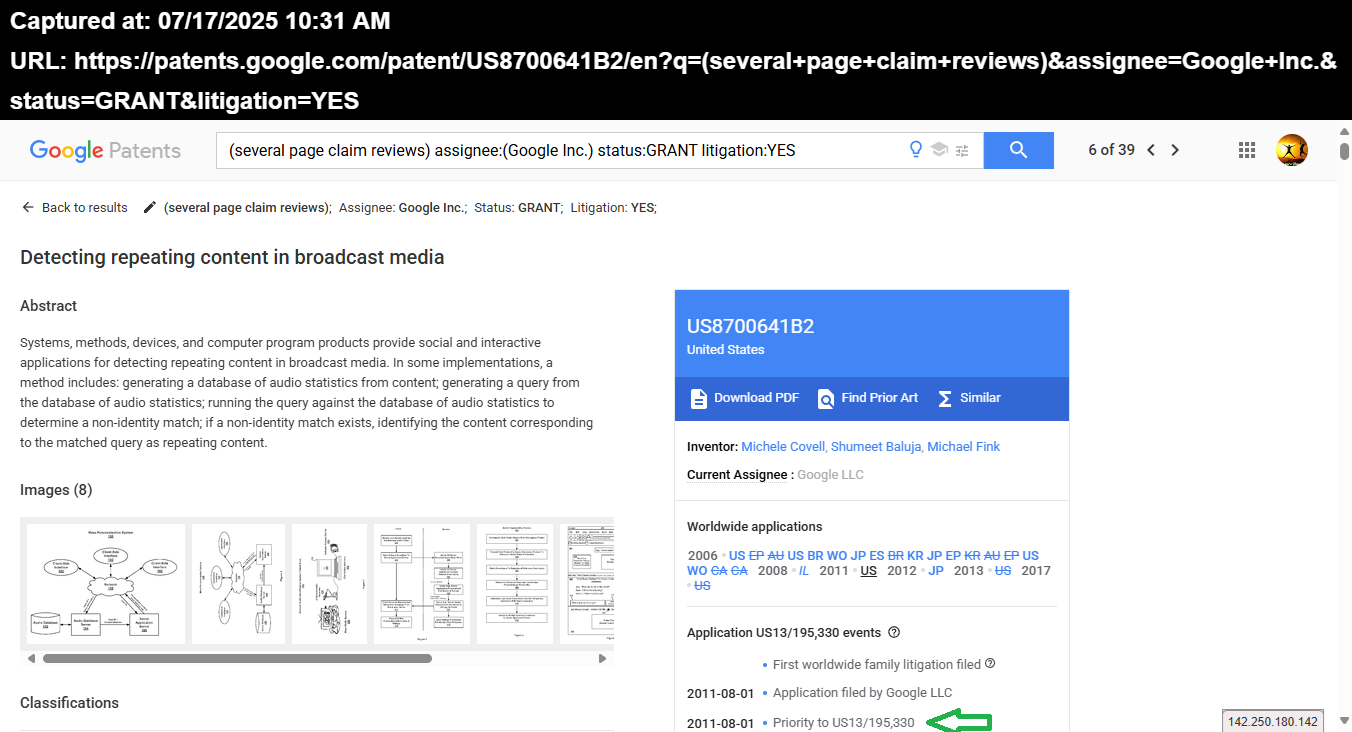Viewport: 1352px width, 732px height.
Task: Open inventor Michele Covell link
Action: 783,446
